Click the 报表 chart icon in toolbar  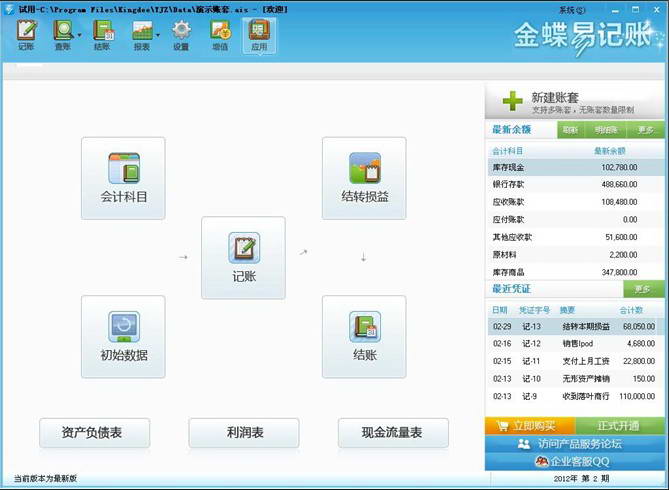(142, 35)
